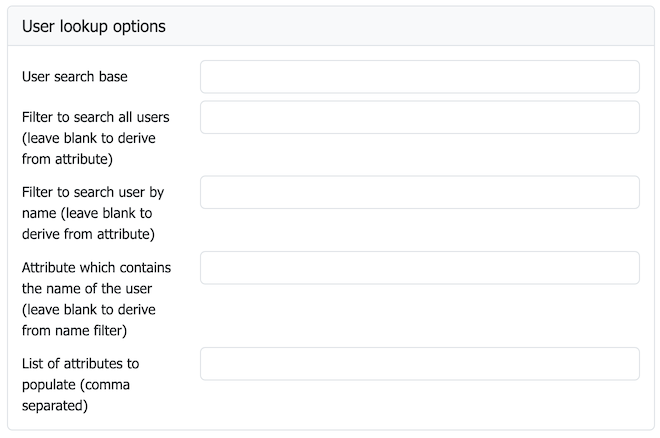Viewport: 660px width, 438px height.
Task: Click the List of attributes to populate label
Action: click(80, 385)
